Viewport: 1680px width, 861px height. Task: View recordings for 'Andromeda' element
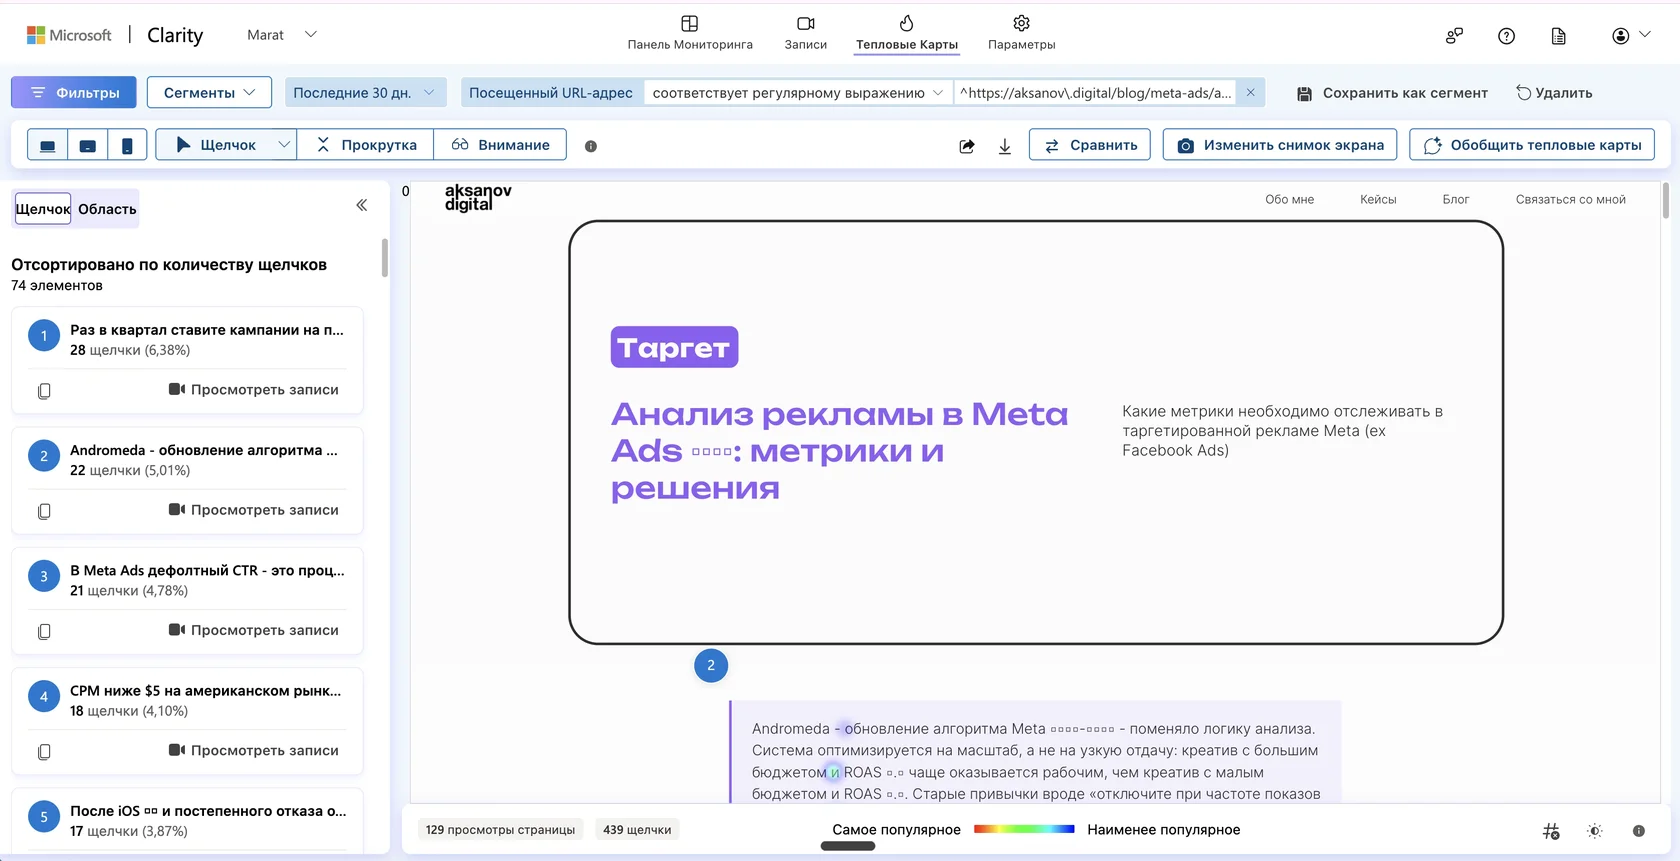(253, 509)
